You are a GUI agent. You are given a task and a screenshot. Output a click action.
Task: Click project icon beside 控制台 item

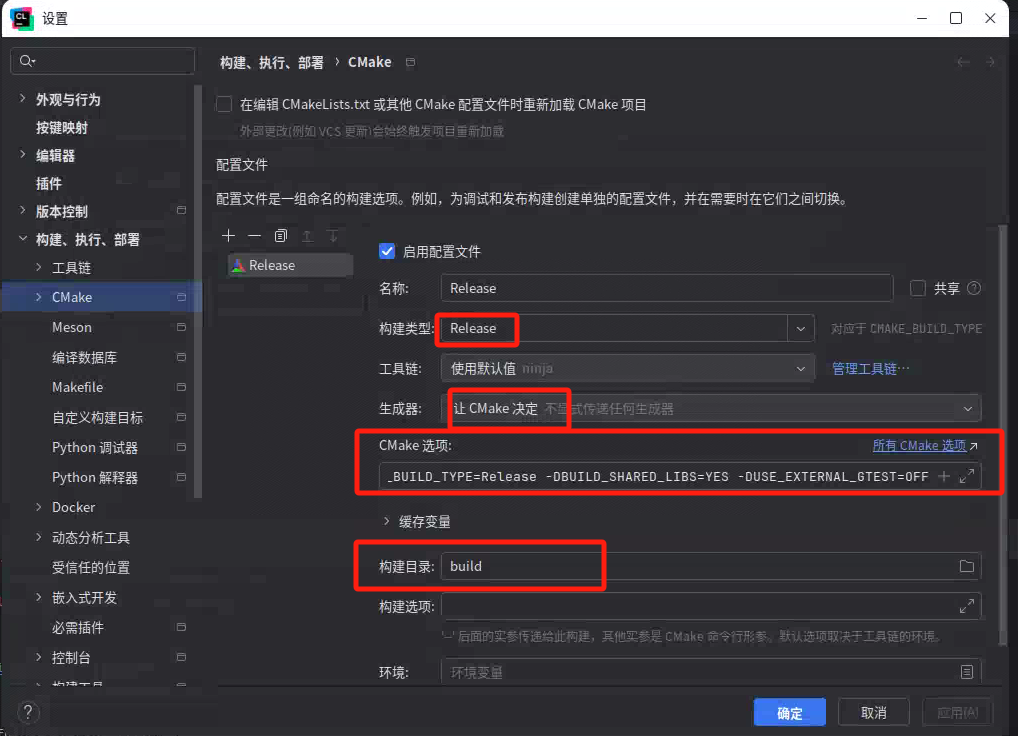(181, 657)
